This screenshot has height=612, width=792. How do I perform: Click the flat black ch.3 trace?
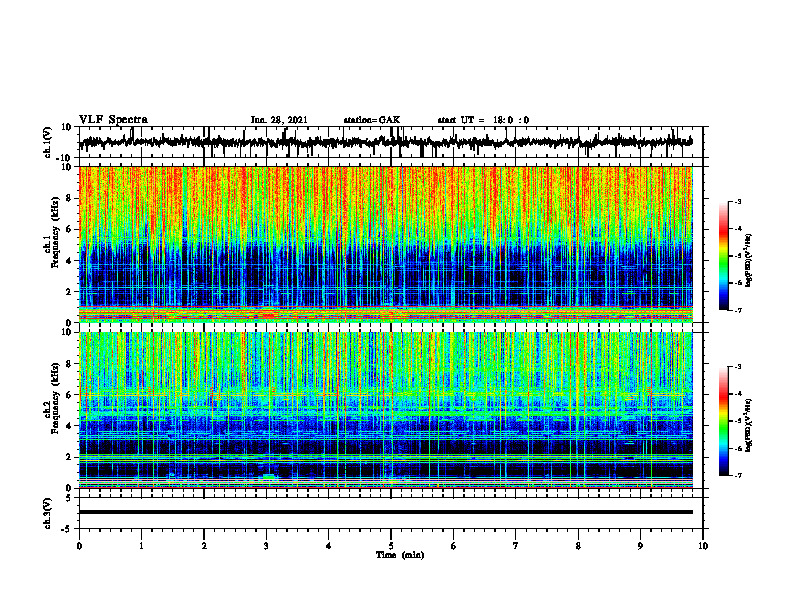point(386,512)
